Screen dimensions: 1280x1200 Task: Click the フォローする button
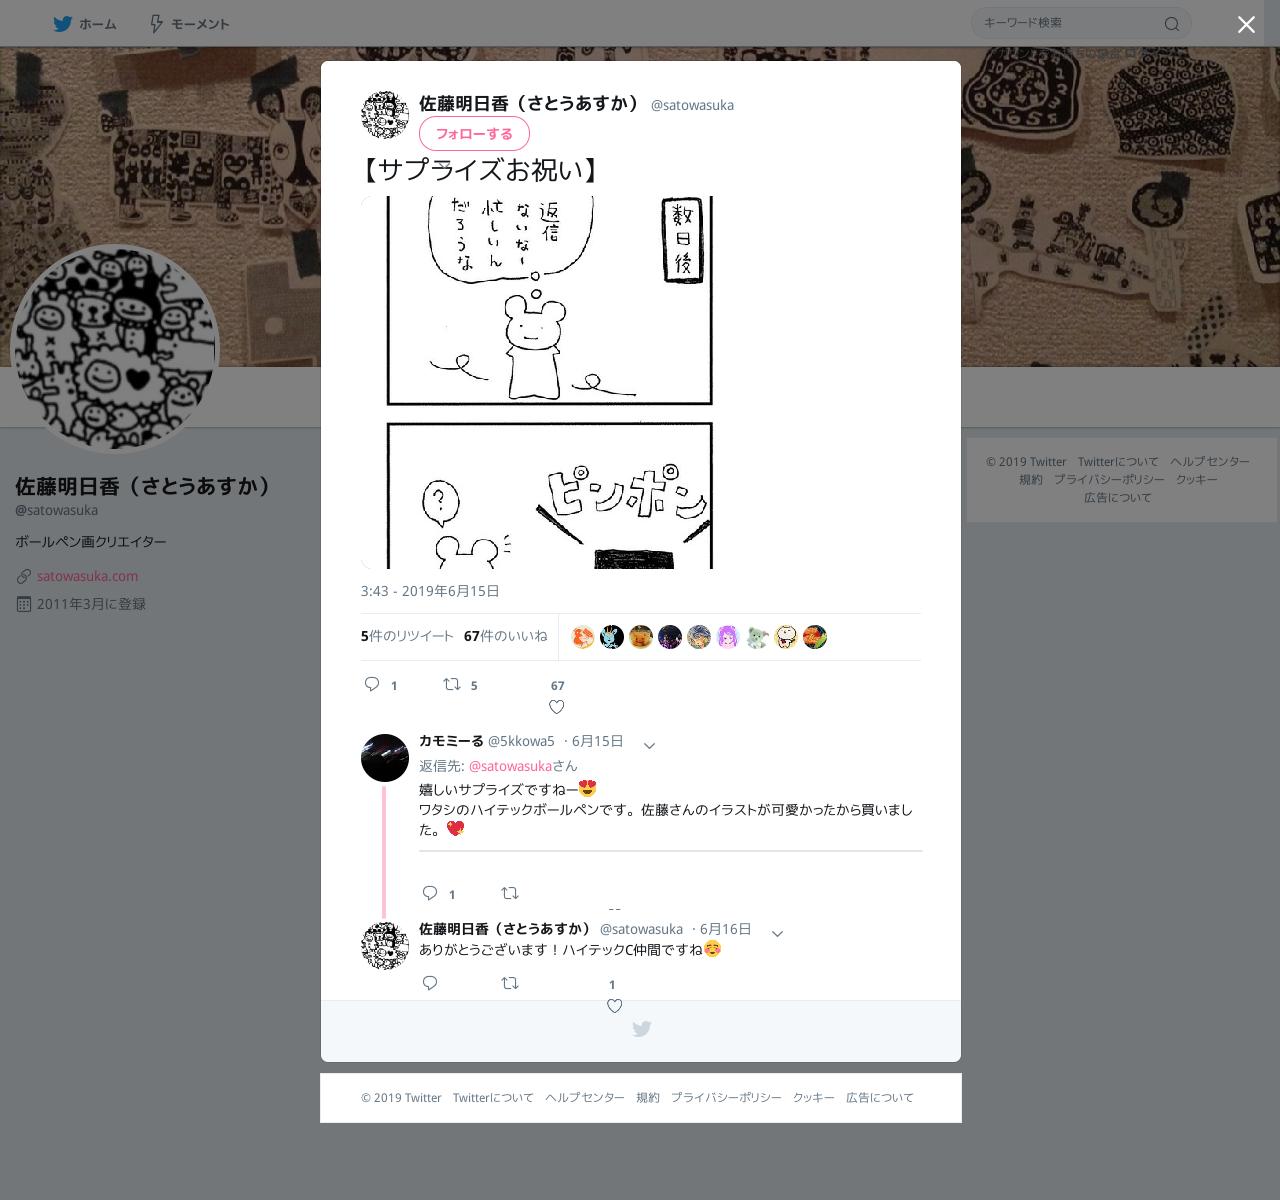[x=474, y=133]
